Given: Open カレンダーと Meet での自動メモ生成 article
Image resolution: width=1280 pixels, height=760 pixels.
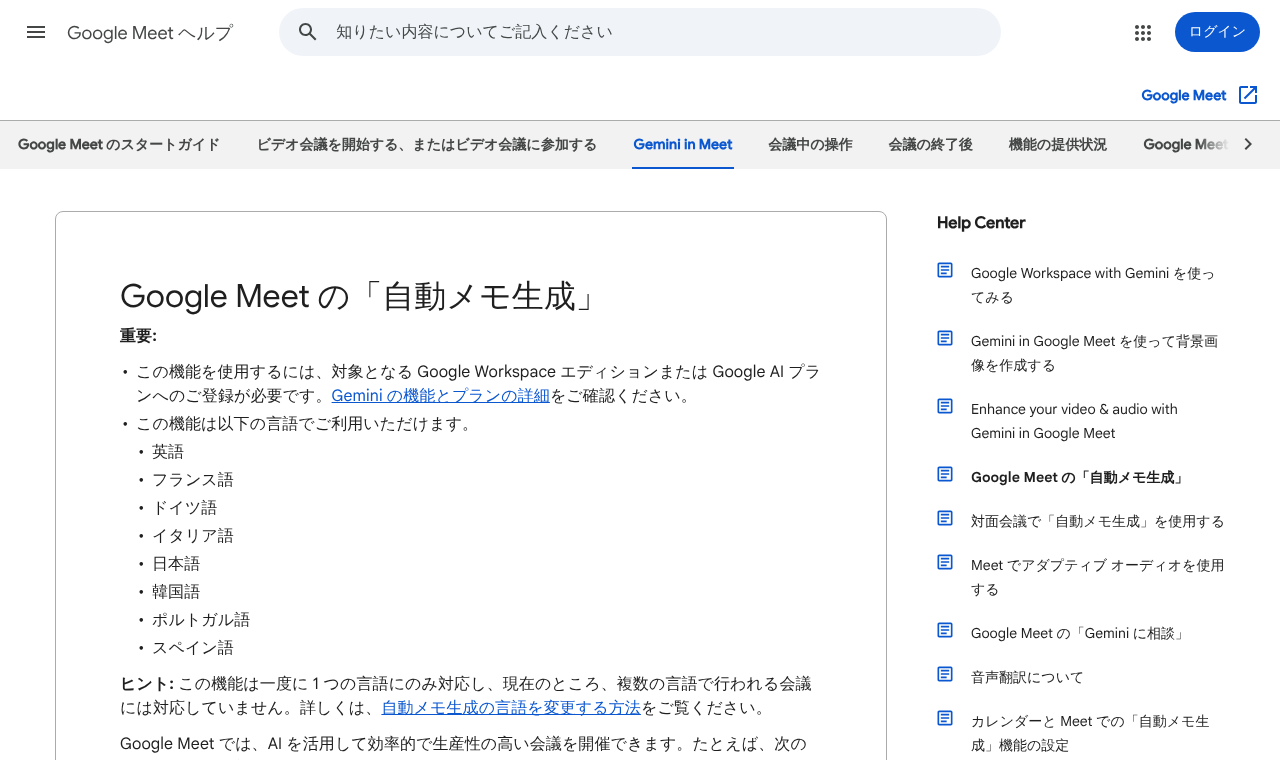Looking at the screenshot, I should coord(1090,733).
